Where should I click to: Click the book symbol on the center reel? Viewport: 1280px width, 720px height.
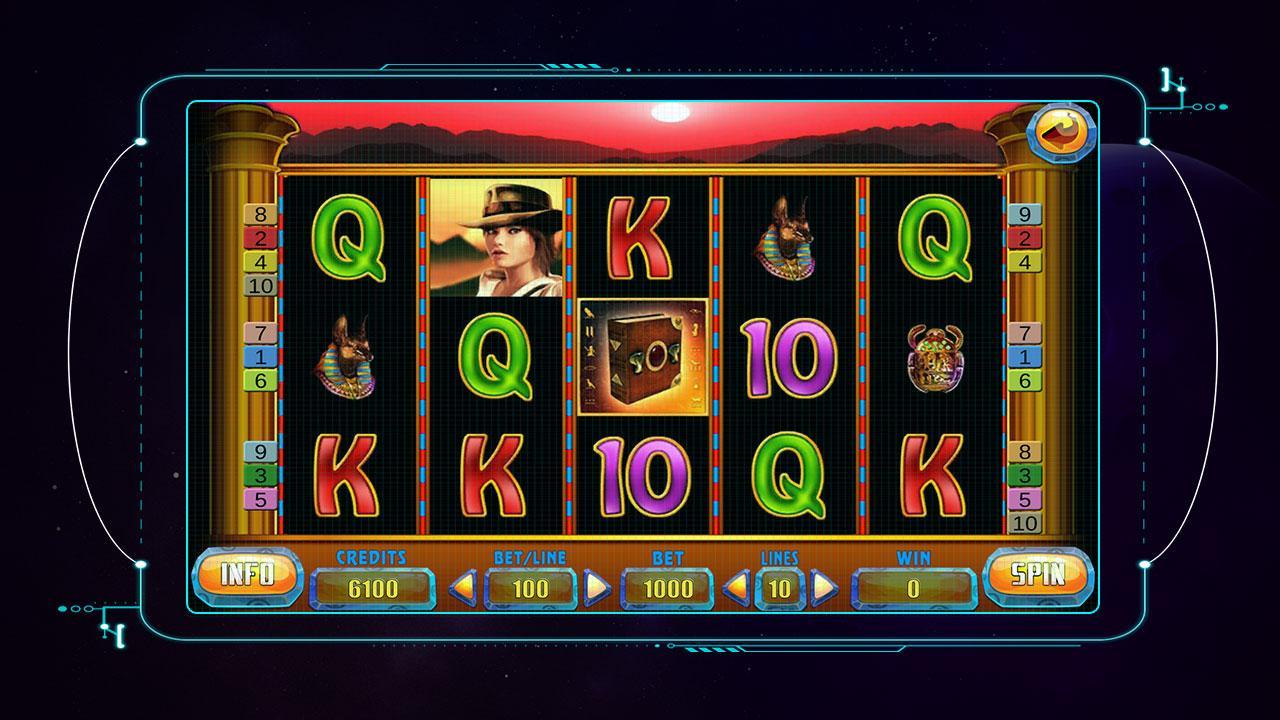[643, 357]
